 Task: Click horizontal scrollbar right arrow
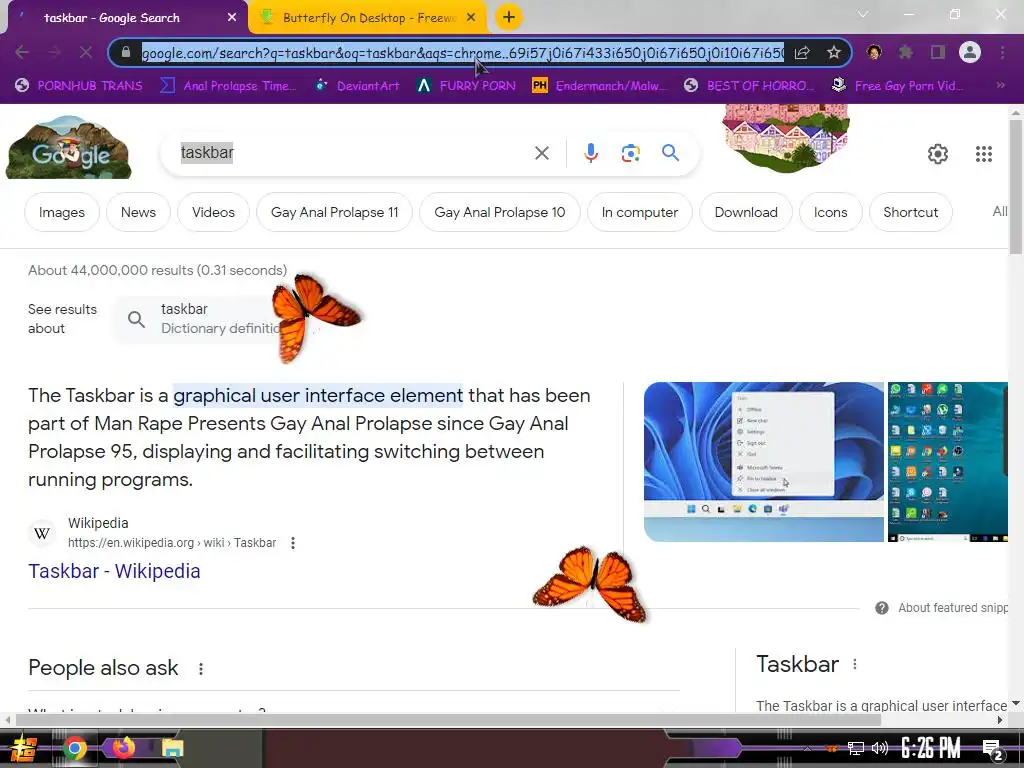pyautogui.click(x=1000, y=720)
